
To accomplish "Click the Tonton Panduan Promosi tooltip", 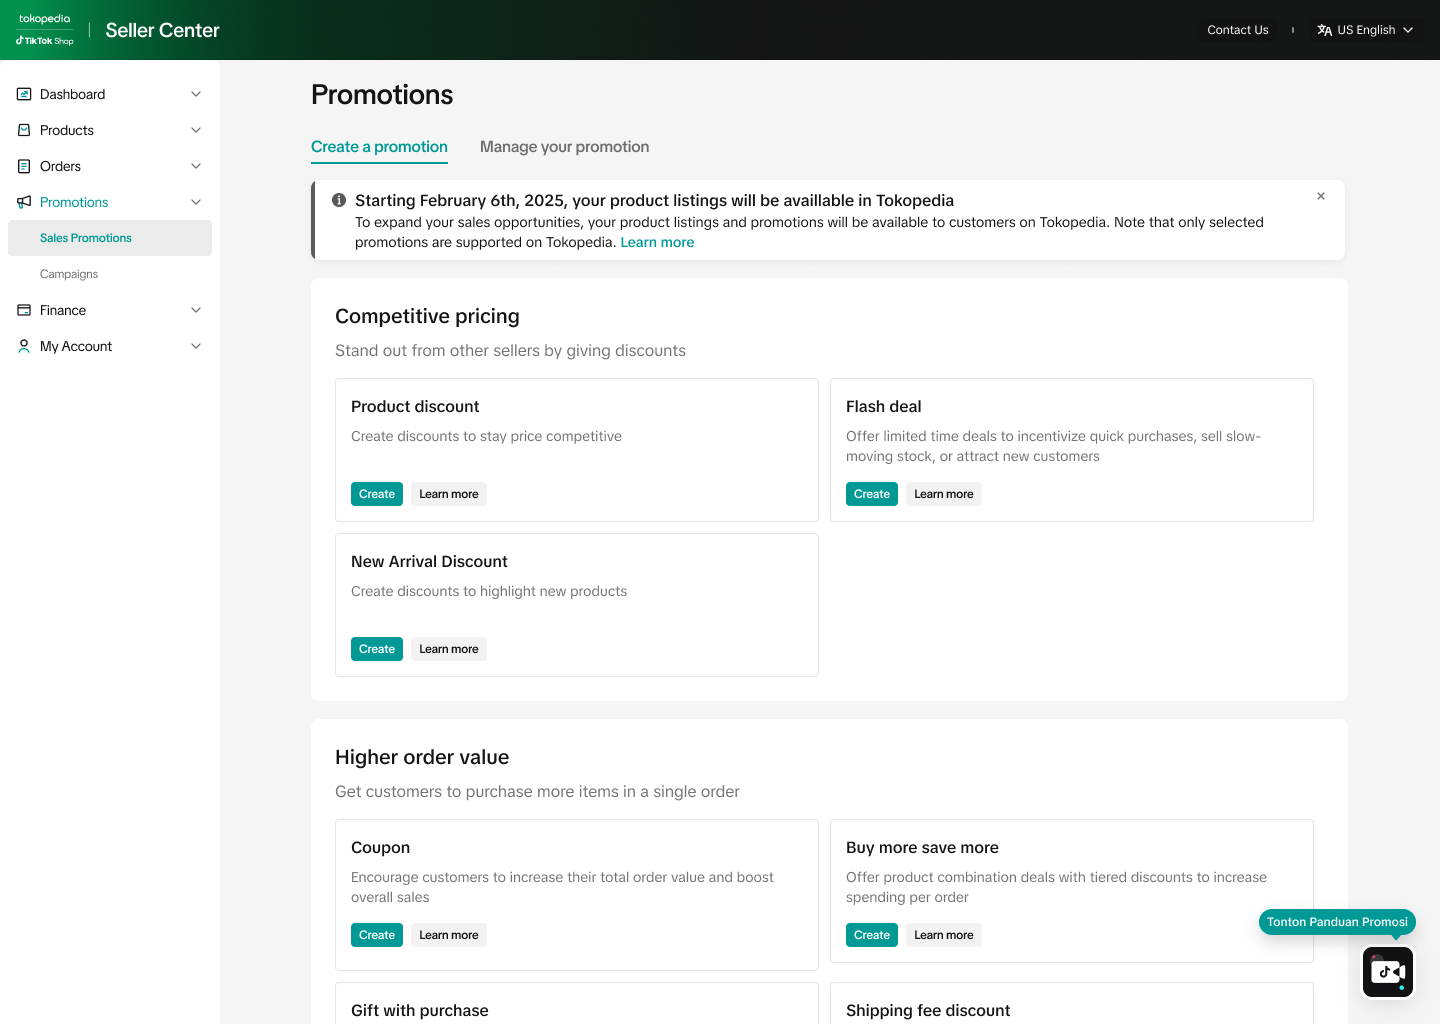I will point(1336,922).
